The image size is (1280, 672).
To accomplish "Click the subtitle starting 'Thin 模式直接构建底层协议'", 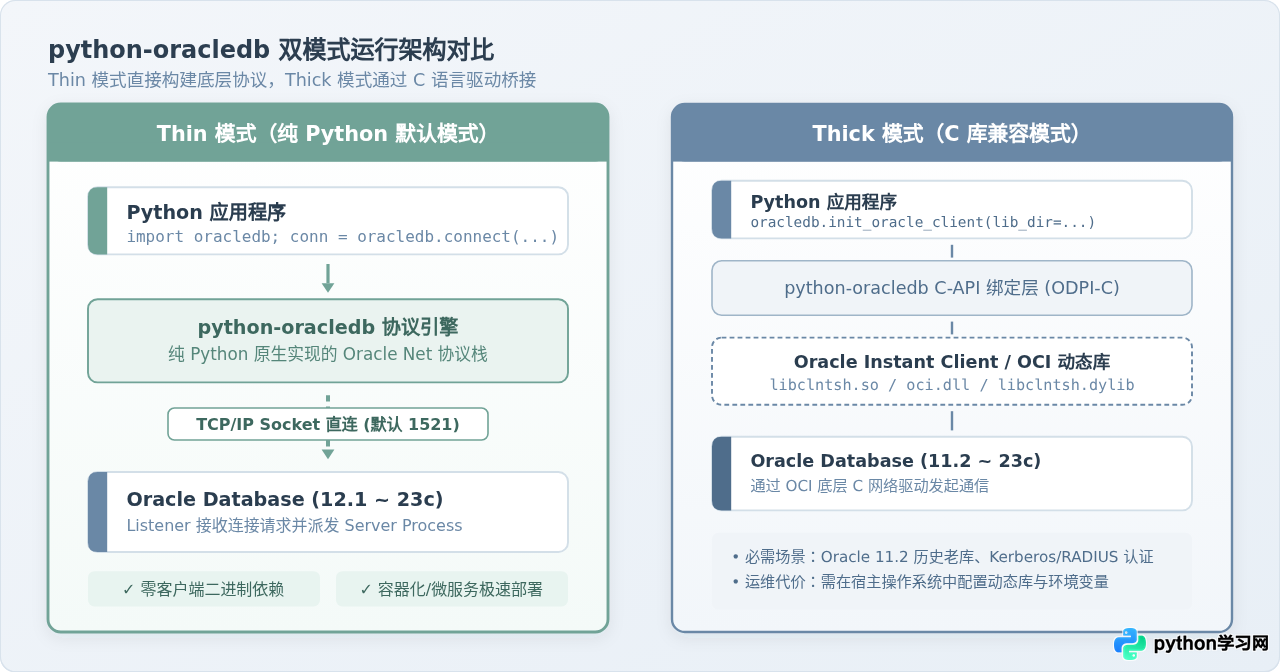I will pyautogui.click(x=292, y=80).
